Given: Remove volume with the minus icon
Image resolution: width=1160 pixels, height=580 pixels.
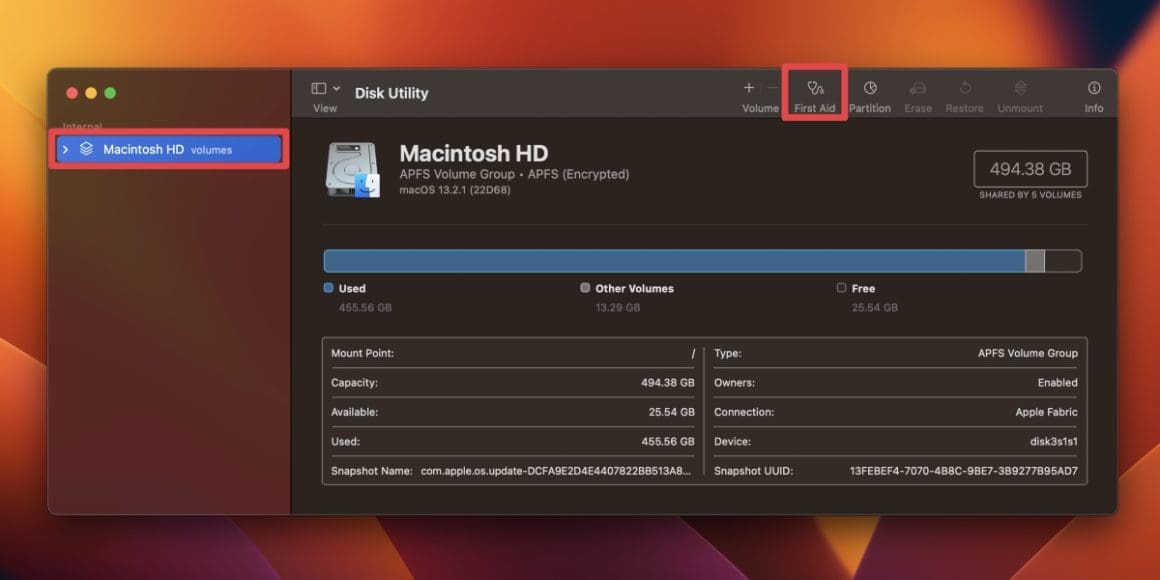Looking at the screenshot, I should coord(772,88).
